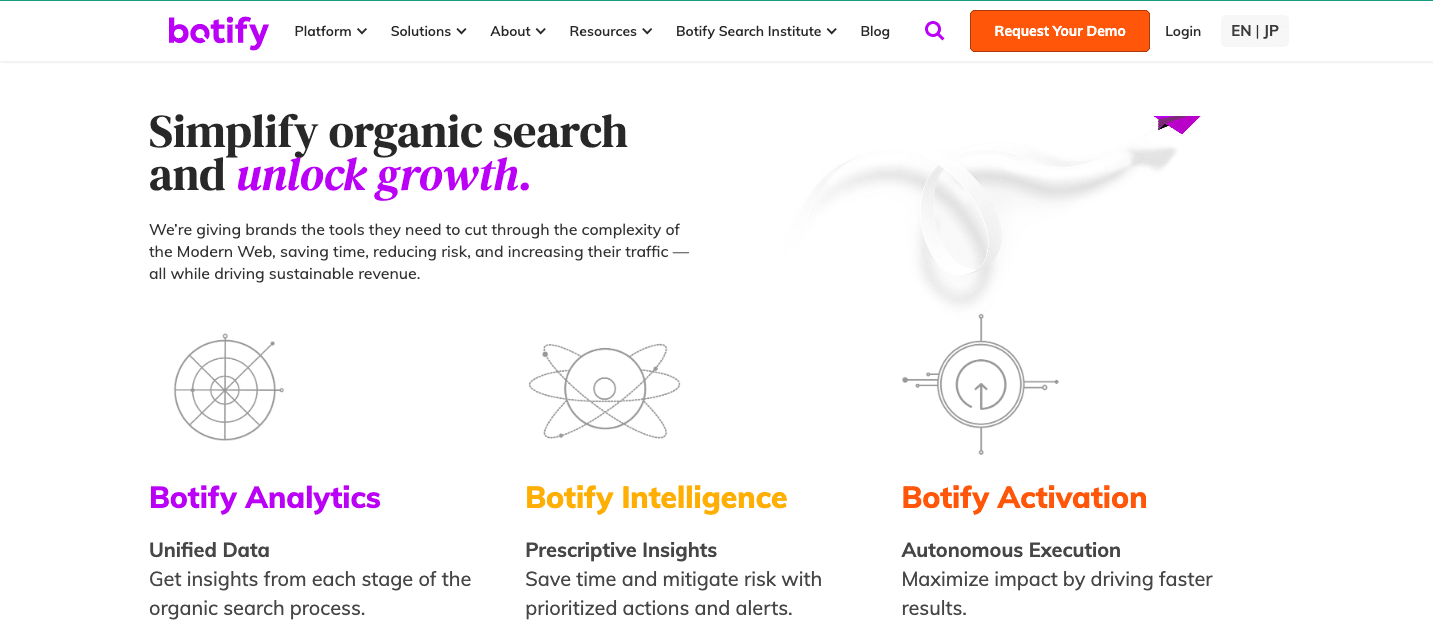This screenshot has width=1433, height=635.
Task: Expand the Resources dropdown
Action: tap(610, 31)
